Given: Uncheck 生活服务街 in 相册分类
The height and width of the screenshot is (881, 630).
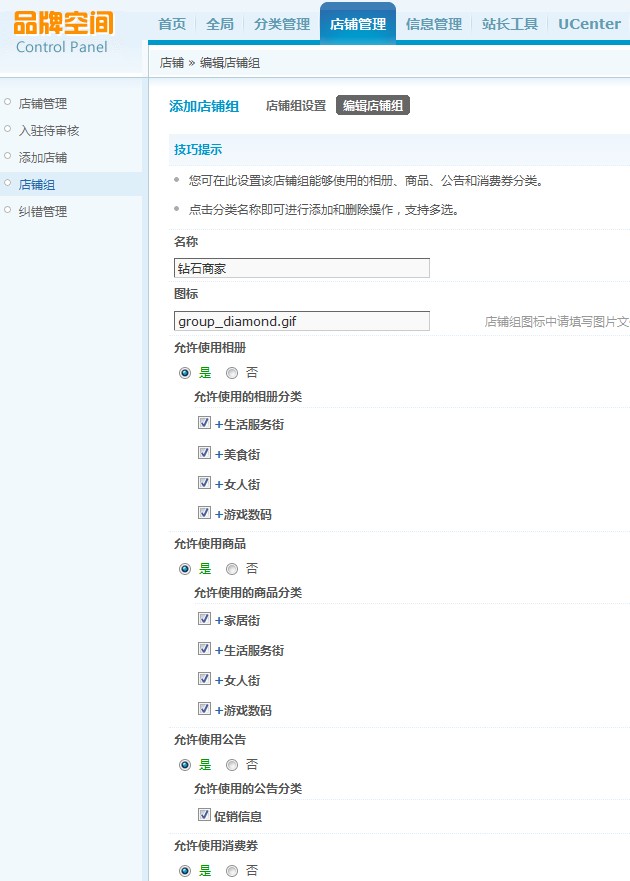Looking at the screenshot, I should tap(205, 423).
